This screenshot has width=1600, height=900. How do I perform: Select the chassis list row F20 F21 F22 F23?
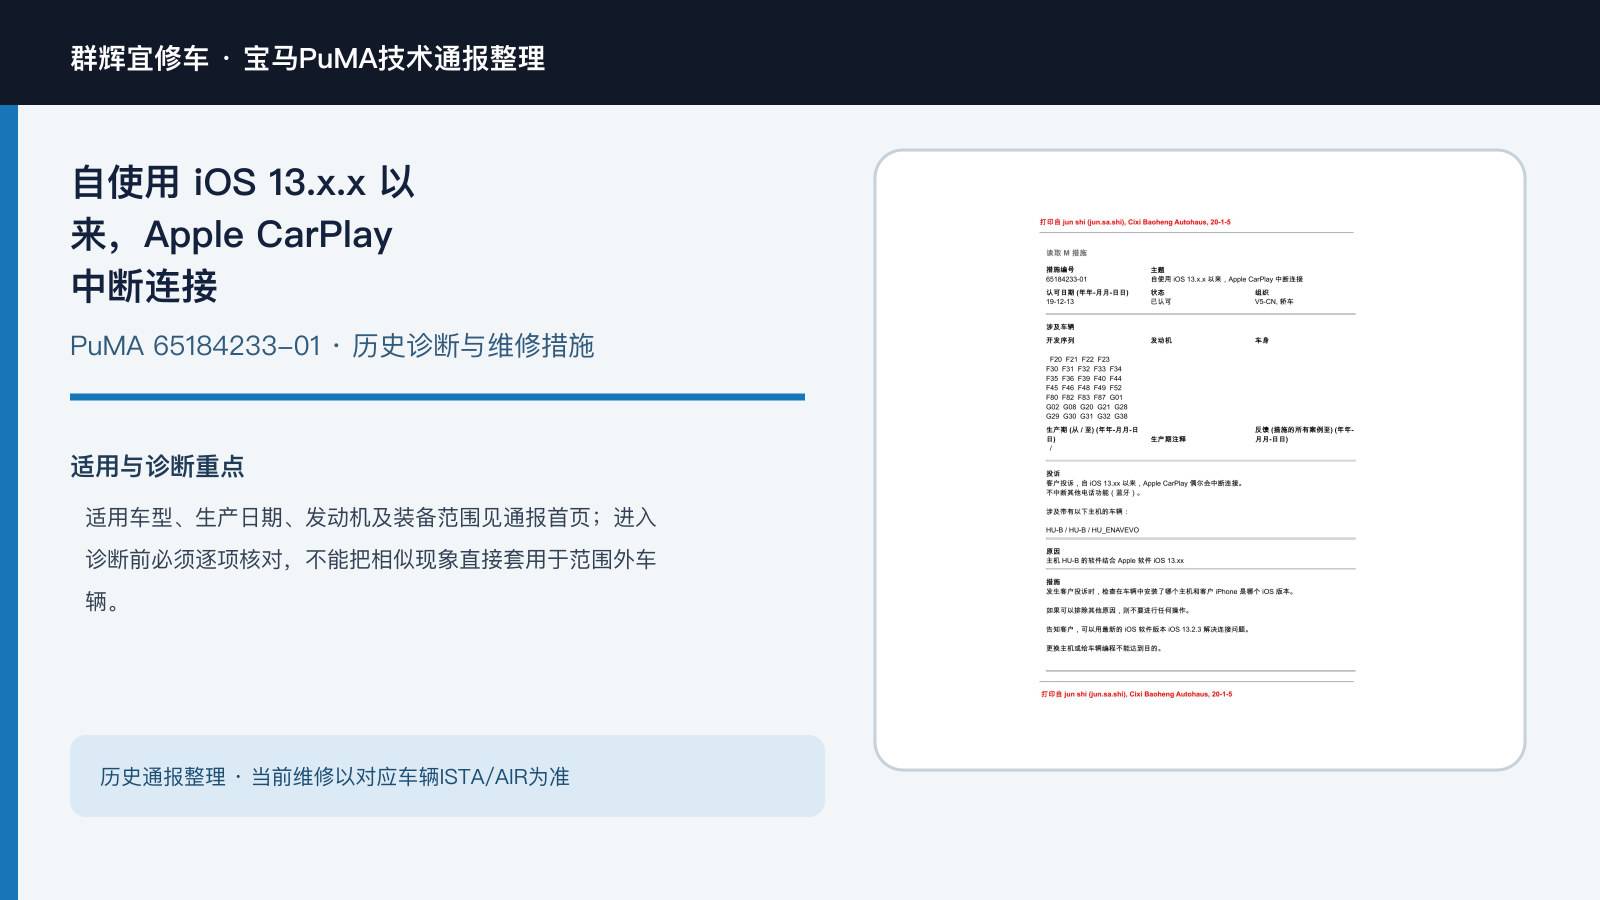tap(1079, 359)
